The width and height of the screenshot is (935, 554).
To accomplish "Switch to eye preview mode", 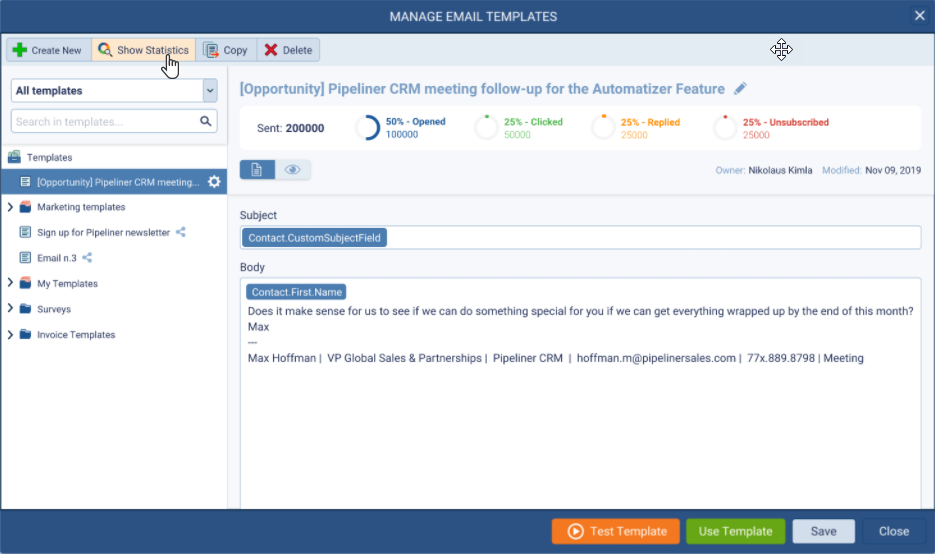I will click(x=293, y=170).
